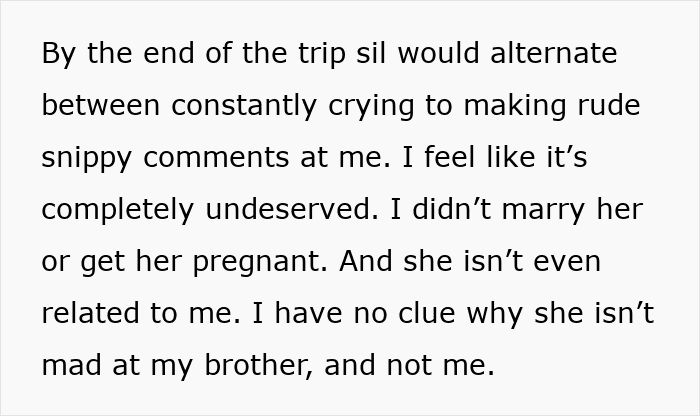Click on the word "pregnant"

[x=260, y=263]
